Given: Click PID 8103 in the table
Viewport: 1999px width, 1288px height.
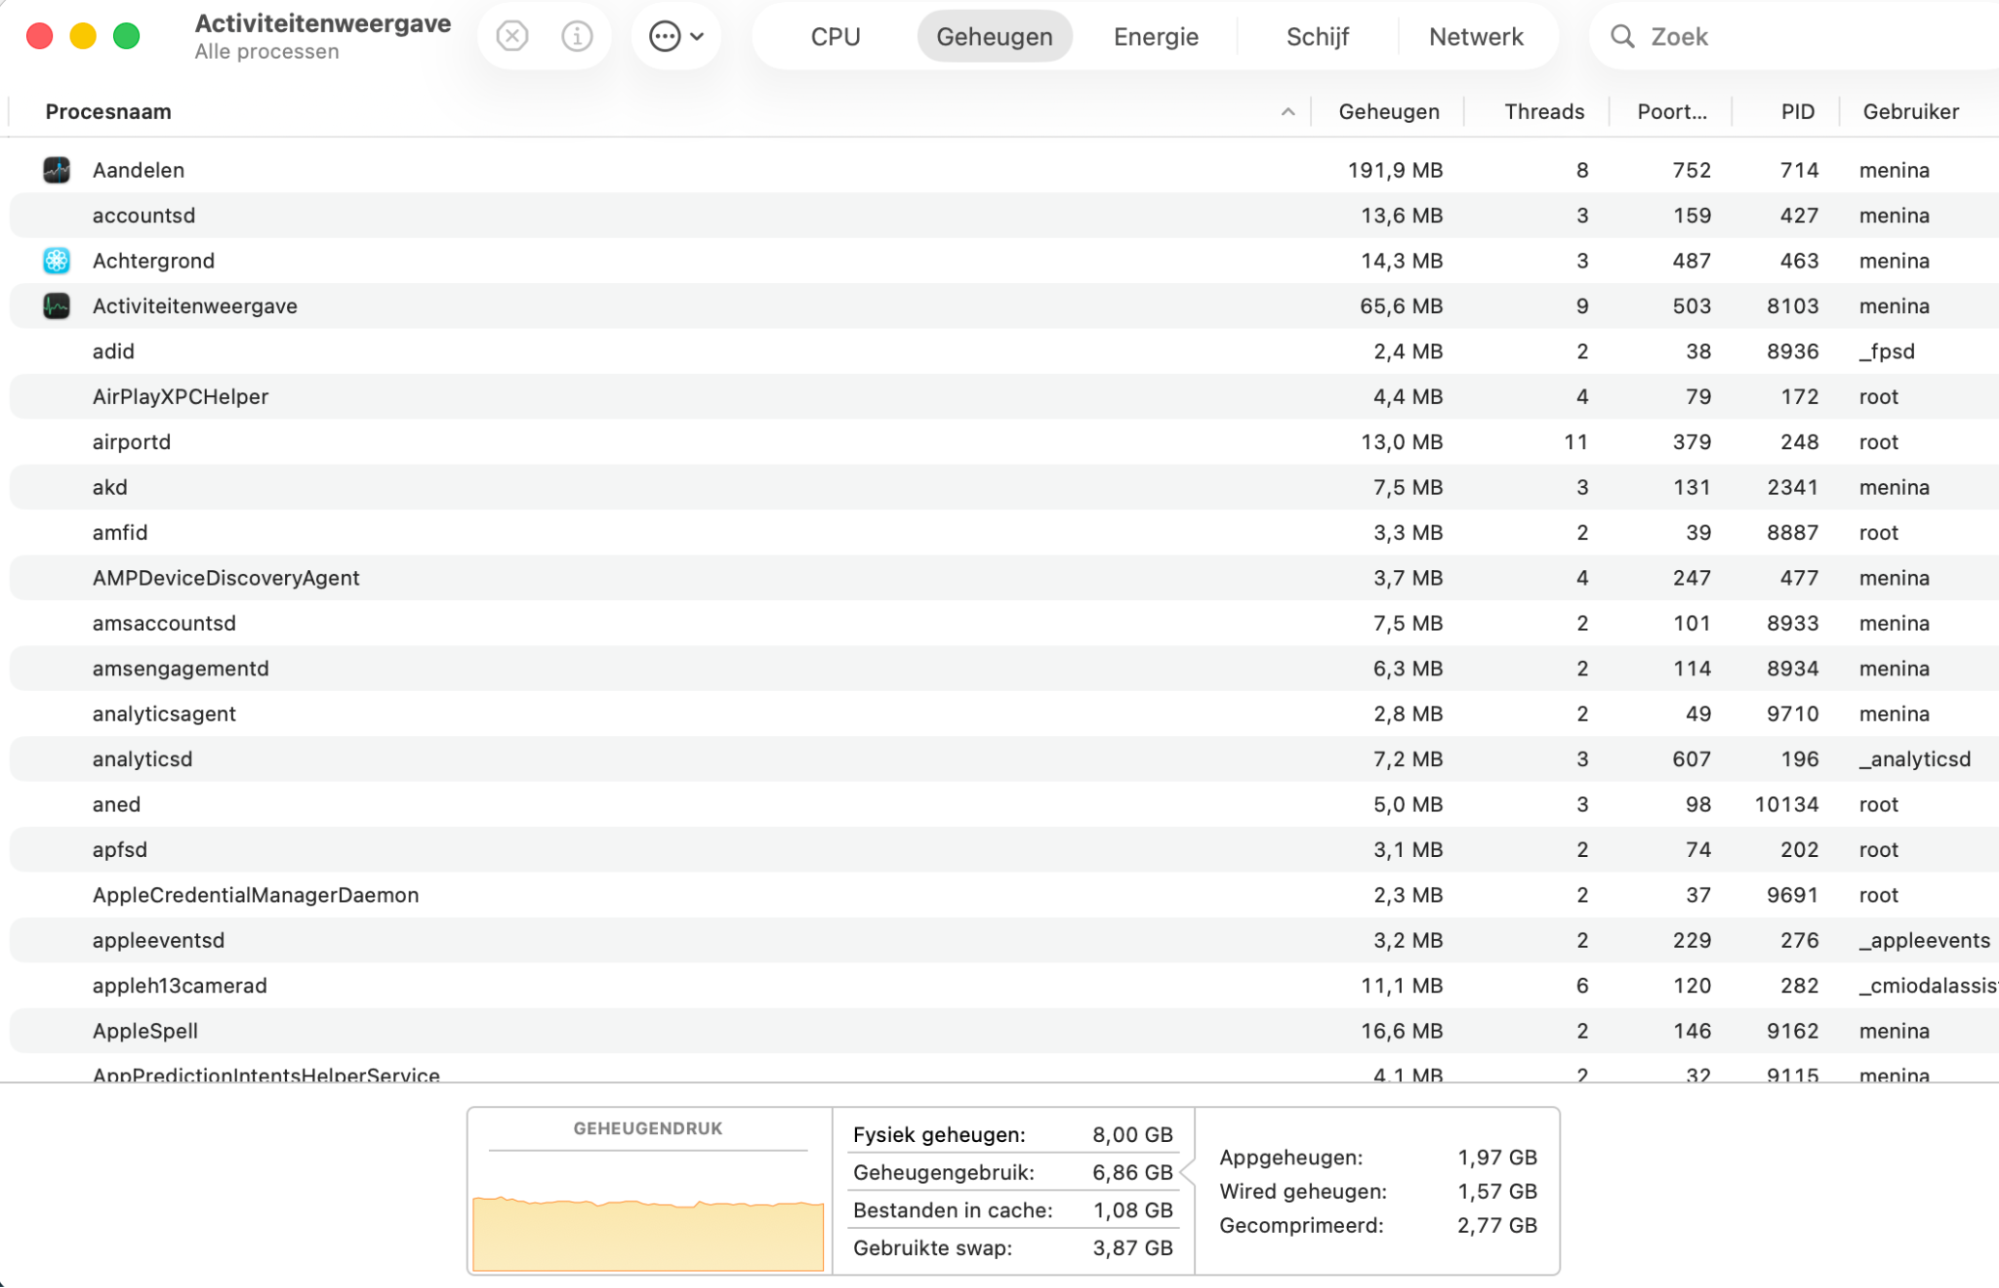Looking at the screenshot, I should (1792, 306).
